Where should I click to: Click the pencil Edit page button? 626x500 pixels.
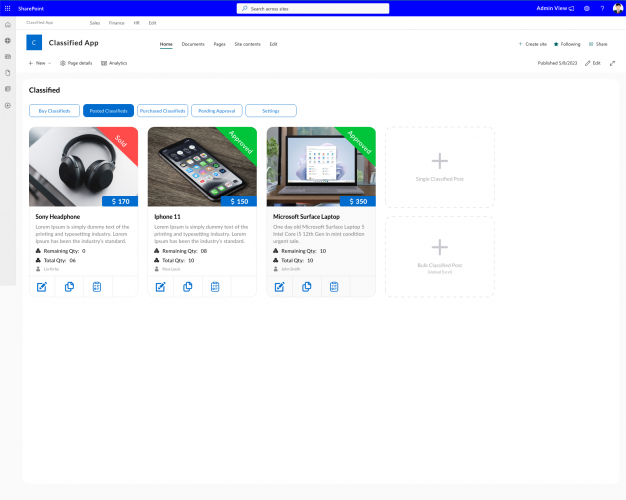click(593, 63)
